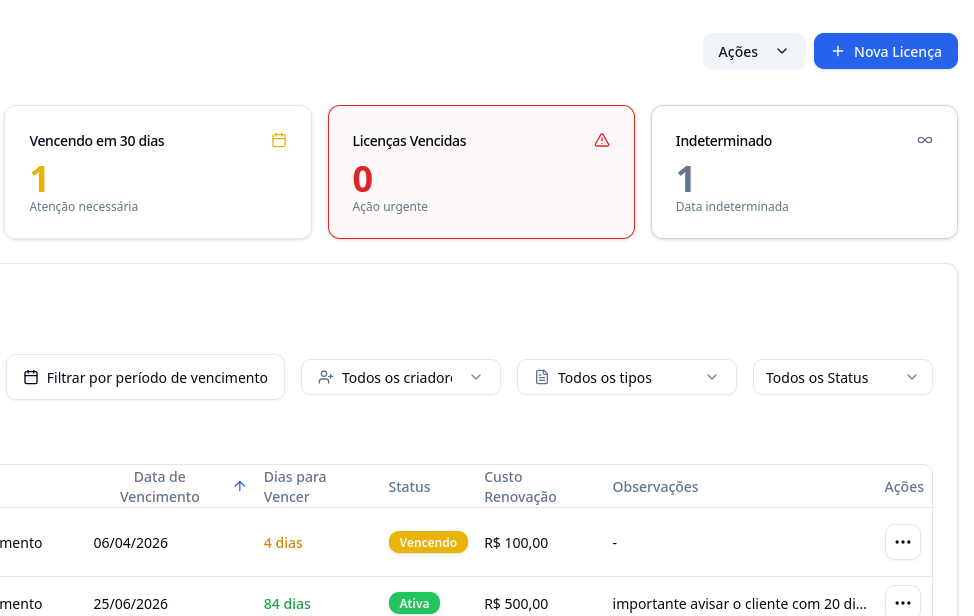Click the document icon in the tipos filter
The width and height of the screenshot is (974, 616).
pyautogui.click(x=541, y=377)
